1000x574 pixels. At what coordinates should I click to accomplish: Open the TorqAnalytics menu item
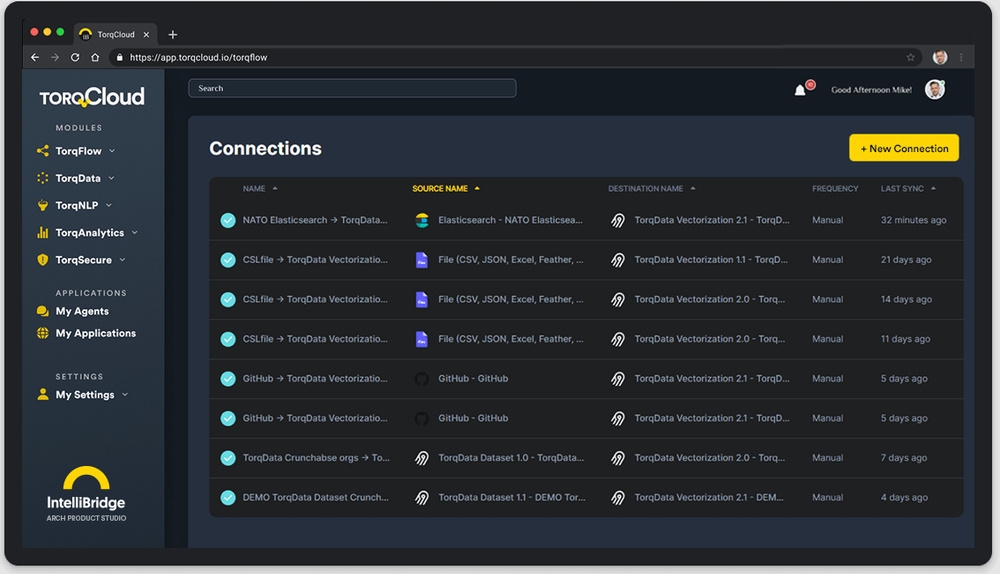tap(90, 233)
